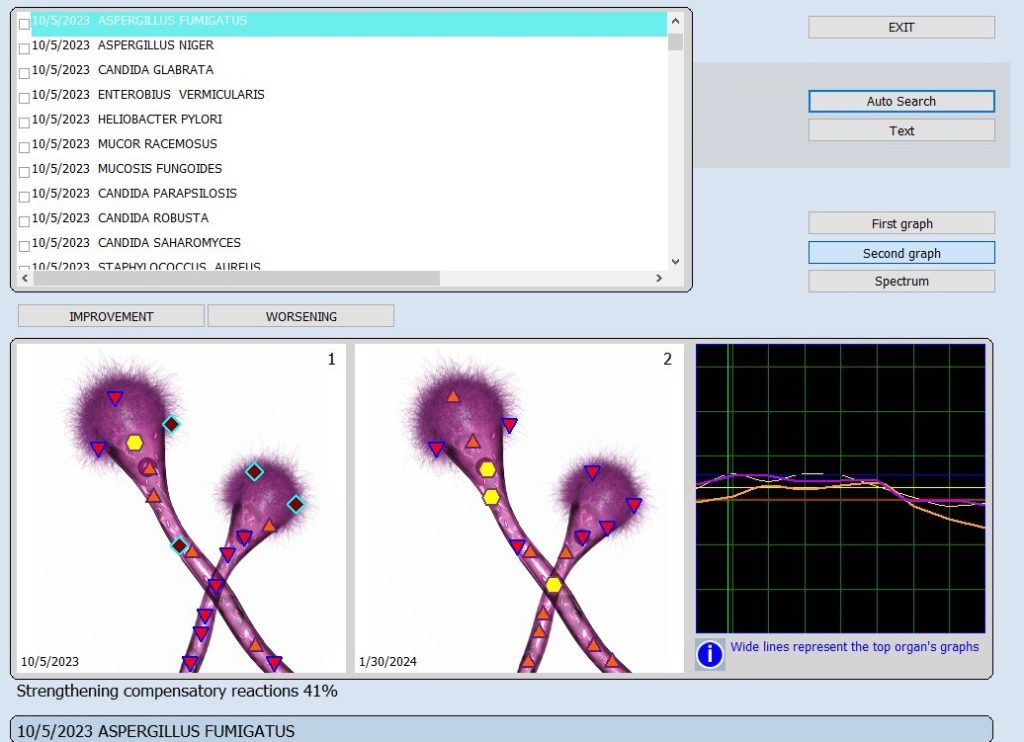The image size is (1024, 742).
Task: Click the yellow hexagon marker in image 1
Action: coord(135,442)
